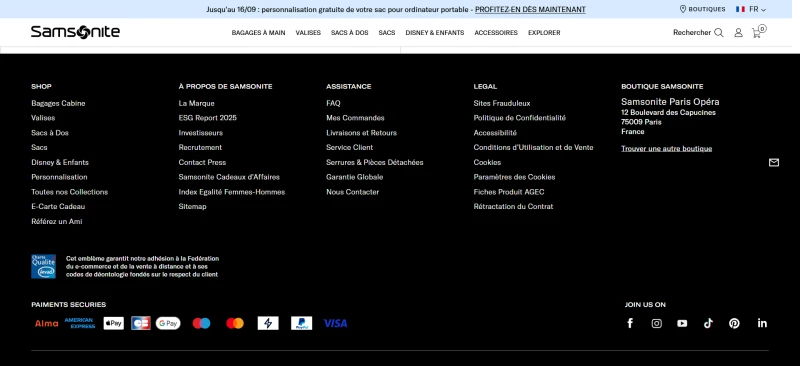This screenshot has width=800, height=366.
Task: Open the Sacs navigation menu
Action: pos(387,33)
